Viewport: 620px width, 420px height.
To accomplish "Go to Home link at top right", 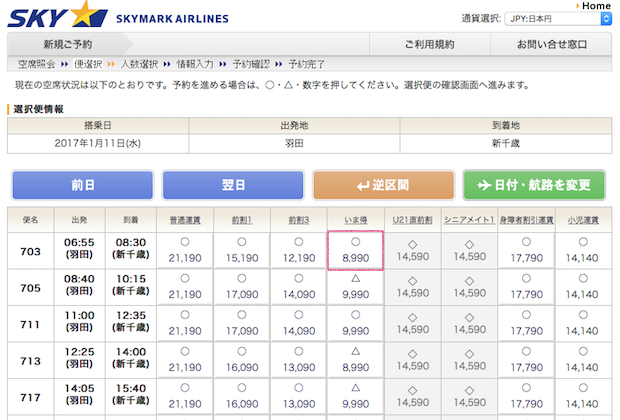I will coord(596,6).
